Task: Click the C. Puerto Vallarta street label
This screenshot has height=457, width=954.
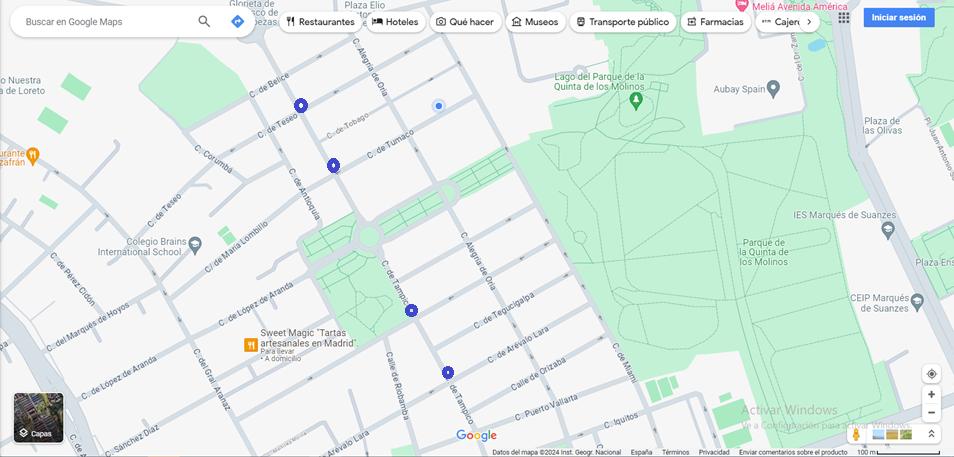Action: 546,406
